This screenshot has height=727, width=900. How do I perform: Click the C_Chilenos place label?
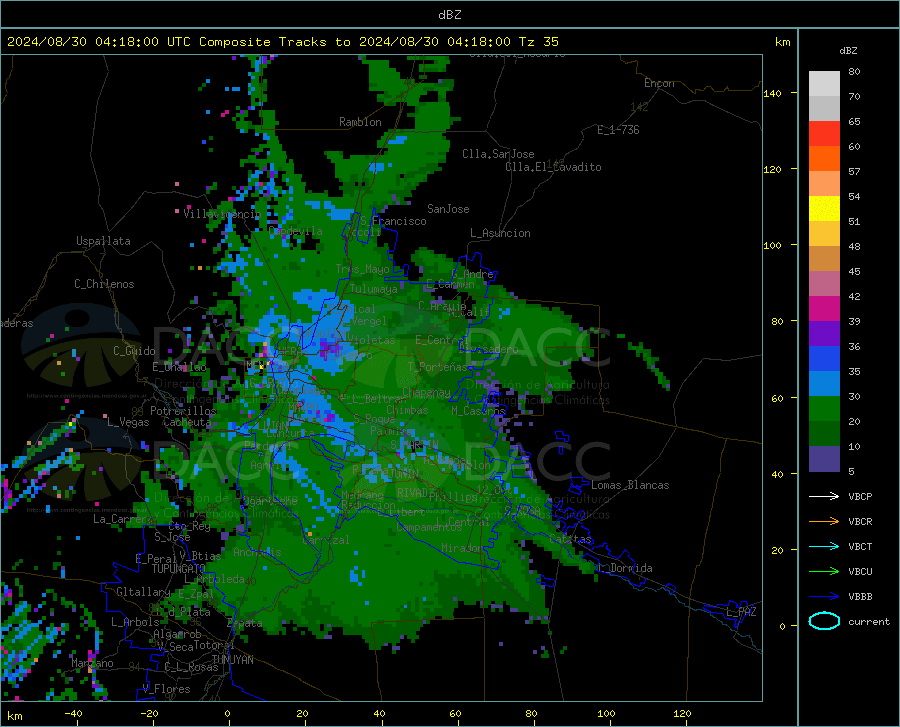pos(104,284)
